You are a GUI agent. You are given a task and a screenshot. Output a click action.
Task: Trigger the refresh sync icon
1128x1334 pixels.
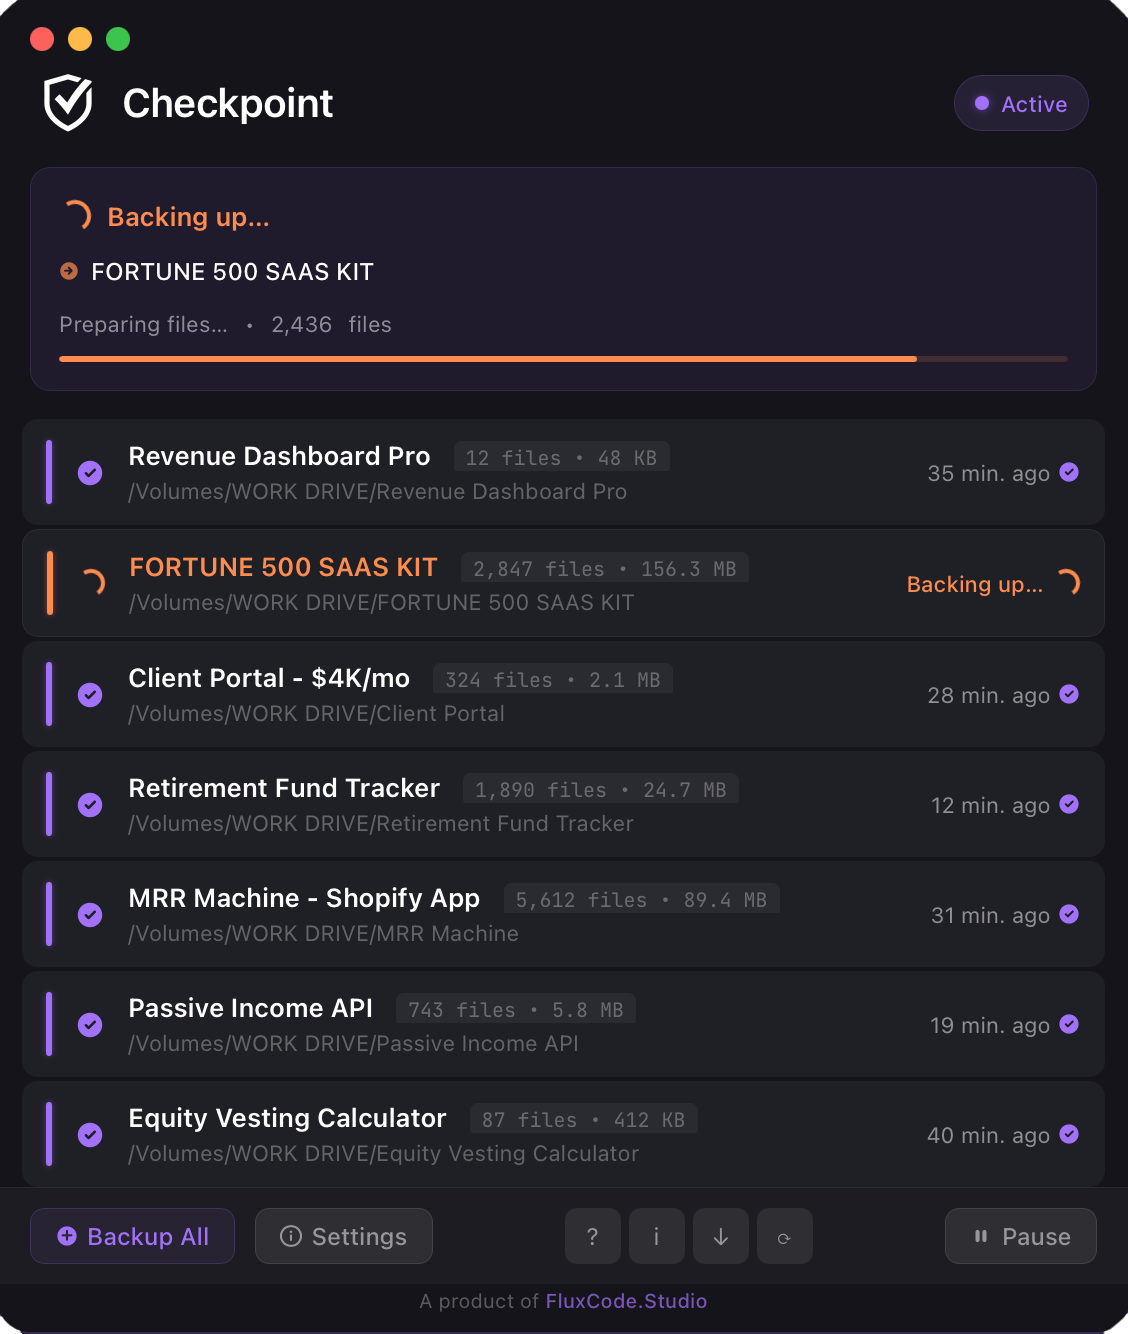pyautogui.click(x=784, y=1236)
